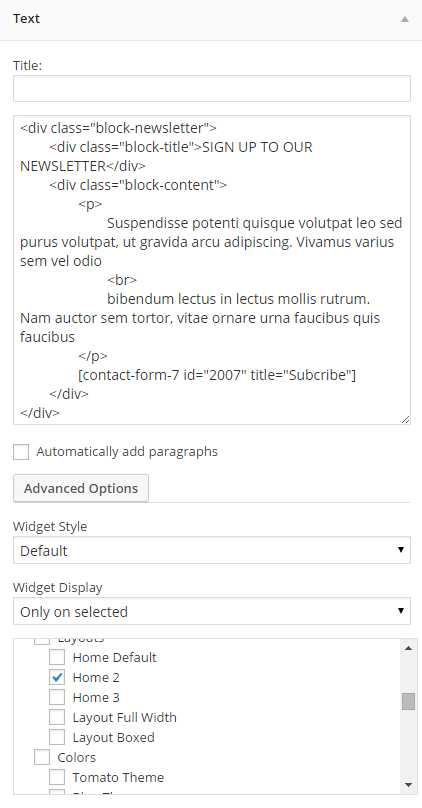Check the Home Default checkbox
422x808 pixels.
(x=57, y=657)
